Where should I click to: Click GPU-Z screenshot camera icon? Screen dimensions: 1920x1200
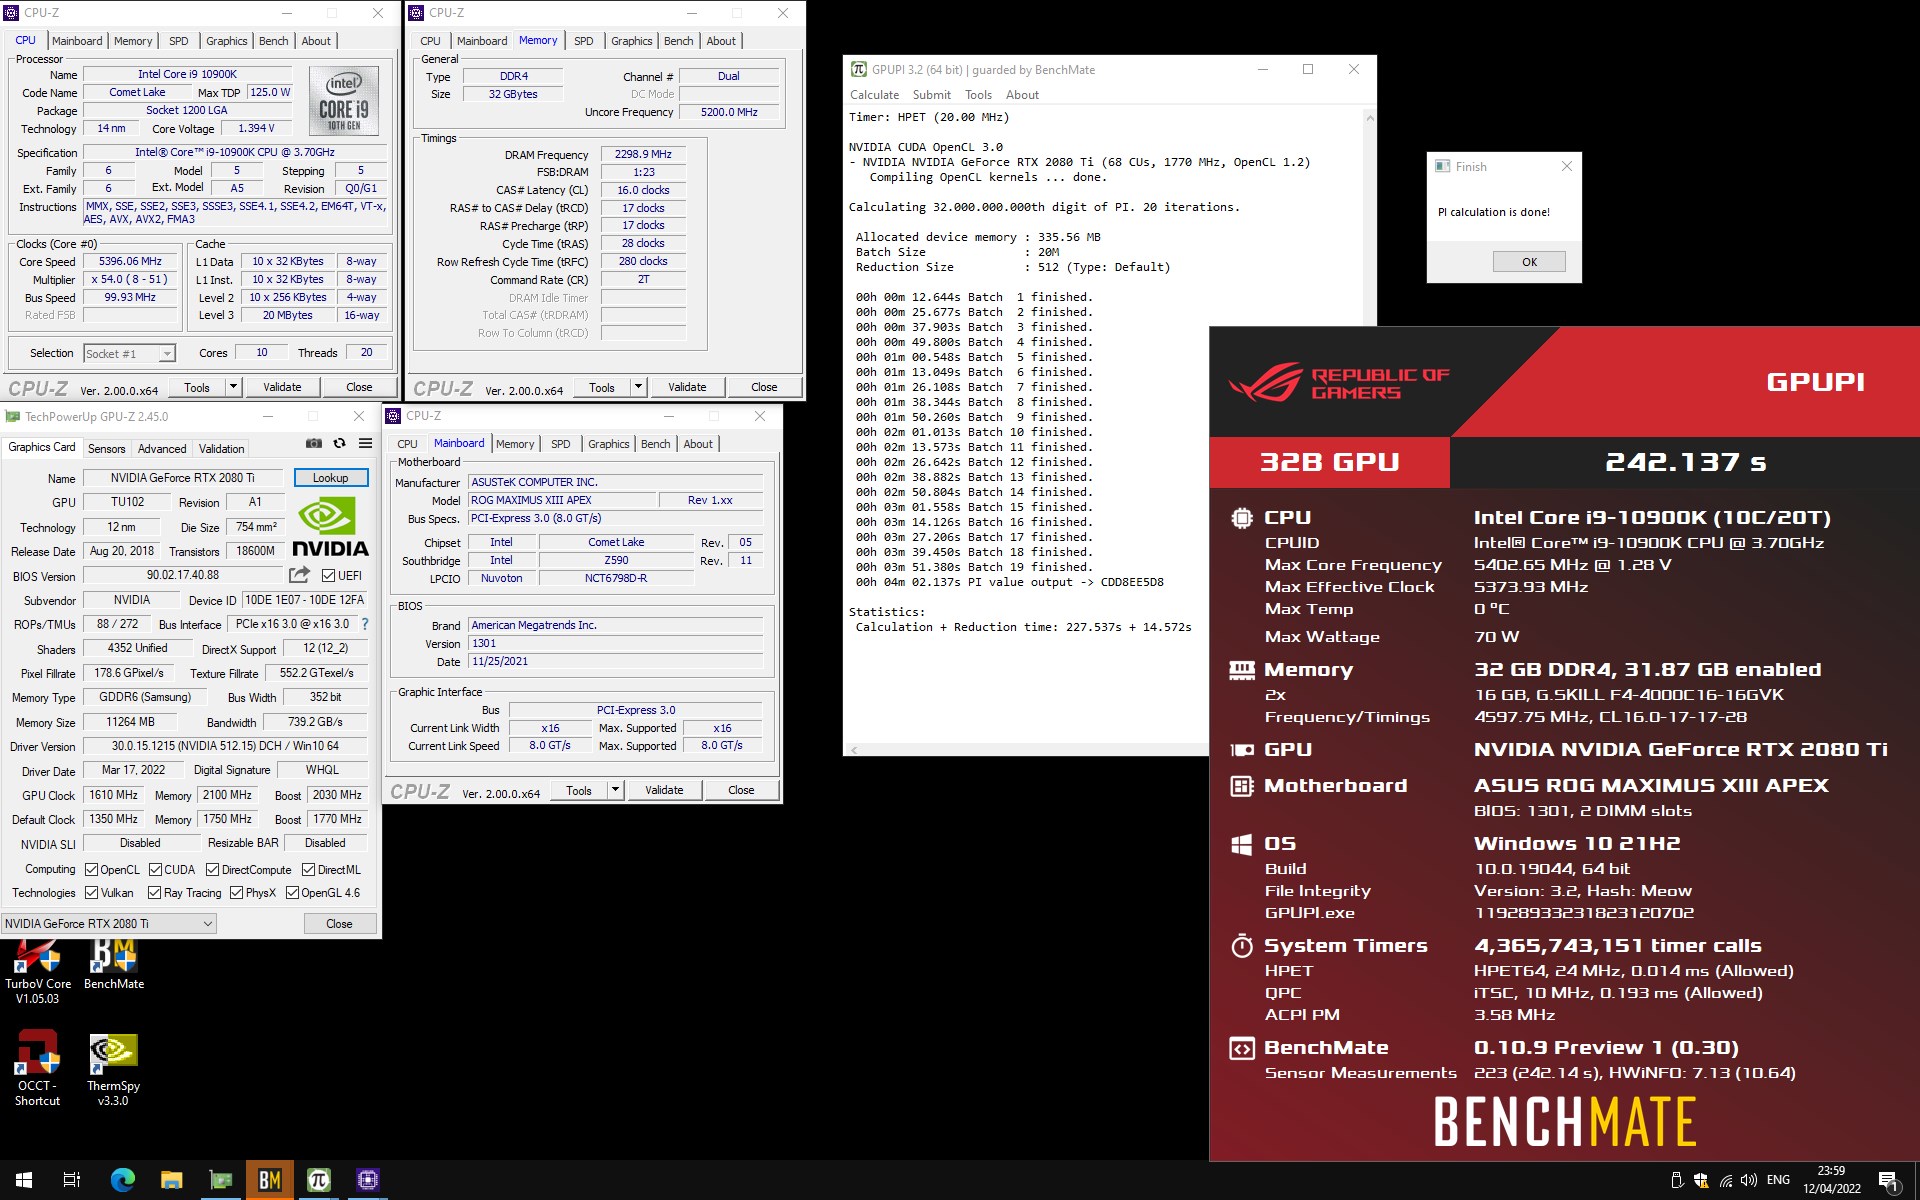[x=314, y=443]
